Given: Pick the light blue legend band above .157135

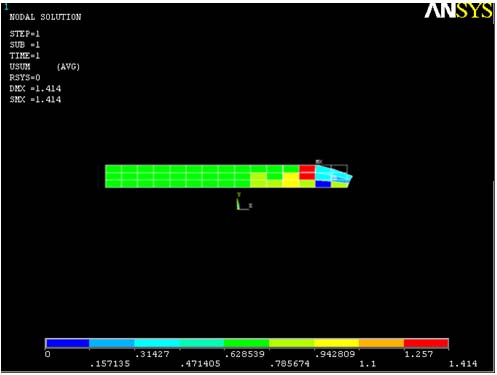Looking at the screenshot, I should 112,343.
